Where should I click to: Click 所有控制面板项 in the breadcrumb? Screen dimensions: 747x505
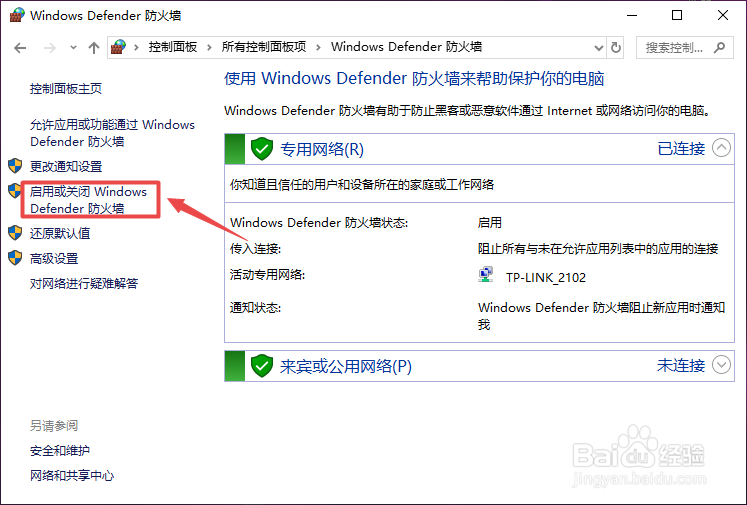pyautogui.click(x=263, y=47)
